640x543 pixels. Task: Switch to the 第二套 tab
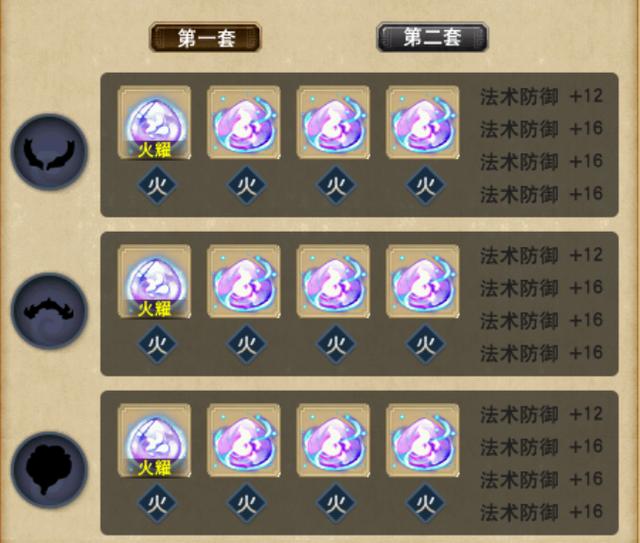(432, 38)
